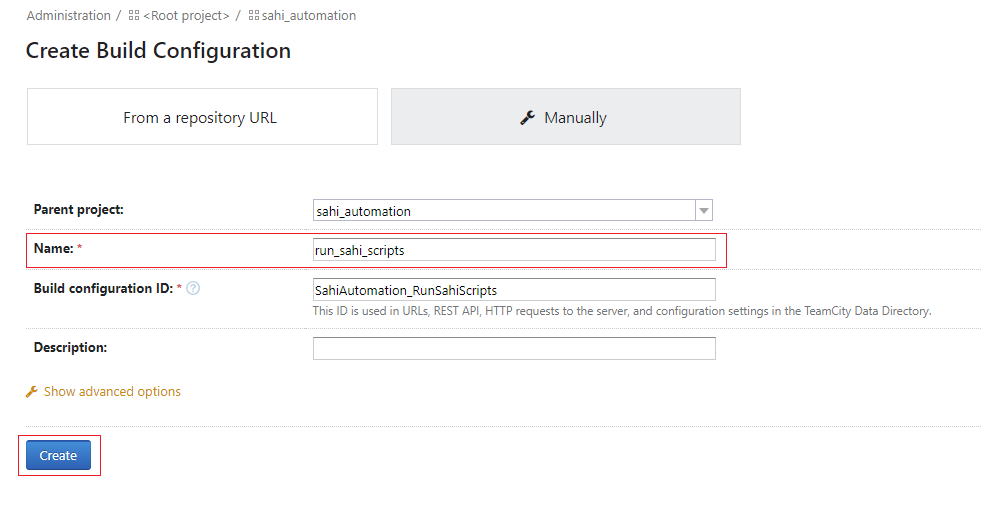Click the Parent project dropdown arrow
This screenshot has width=981, height=509.
pos(703,210)
